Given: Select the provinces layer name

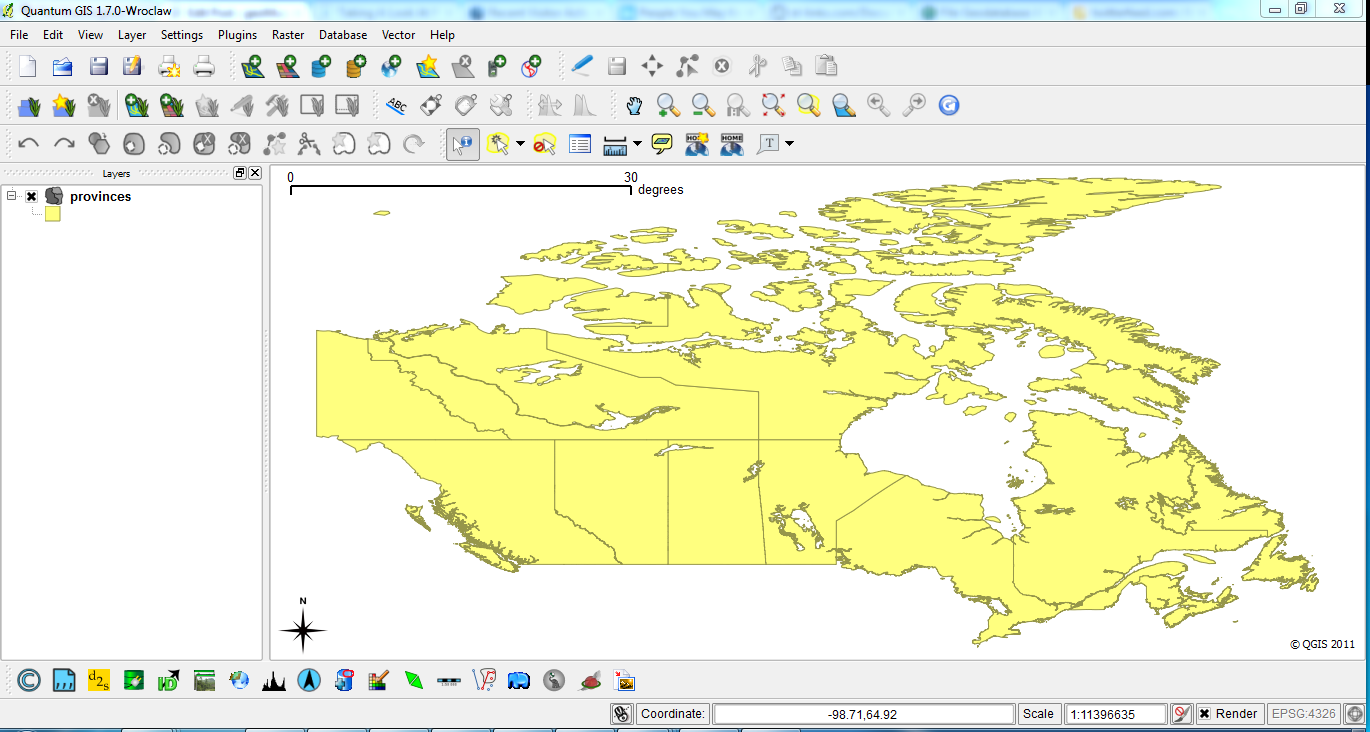Looking at the screenshot, I should 100,197.
